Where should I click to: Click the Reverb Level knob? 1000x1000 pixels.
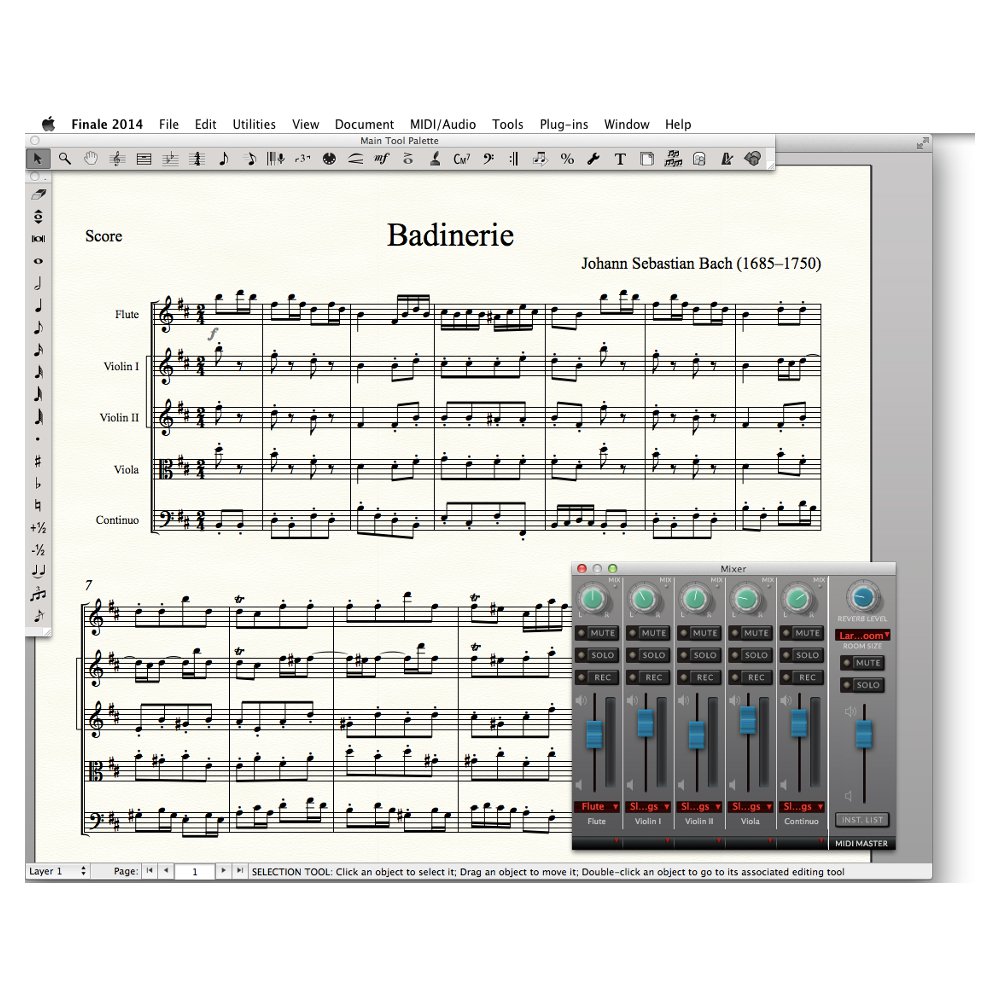[x=863, y=598]
